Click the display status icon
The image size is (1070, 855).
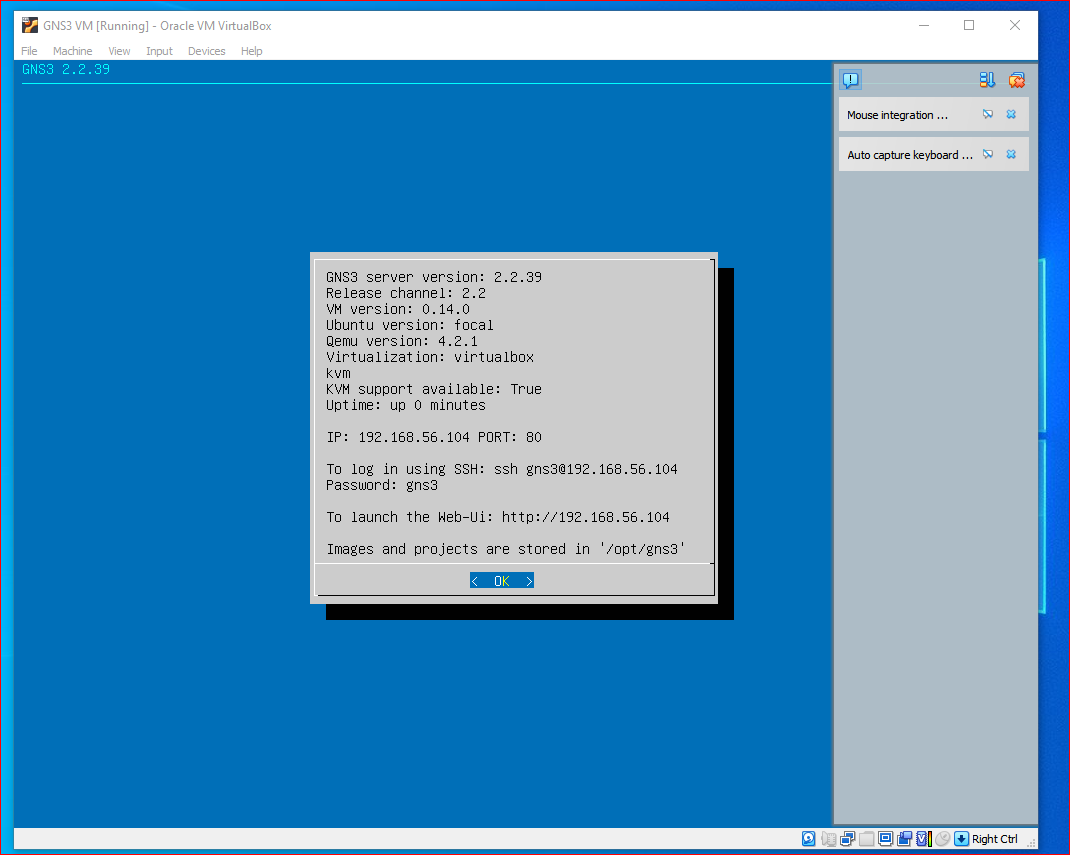[x=885, y=838]
